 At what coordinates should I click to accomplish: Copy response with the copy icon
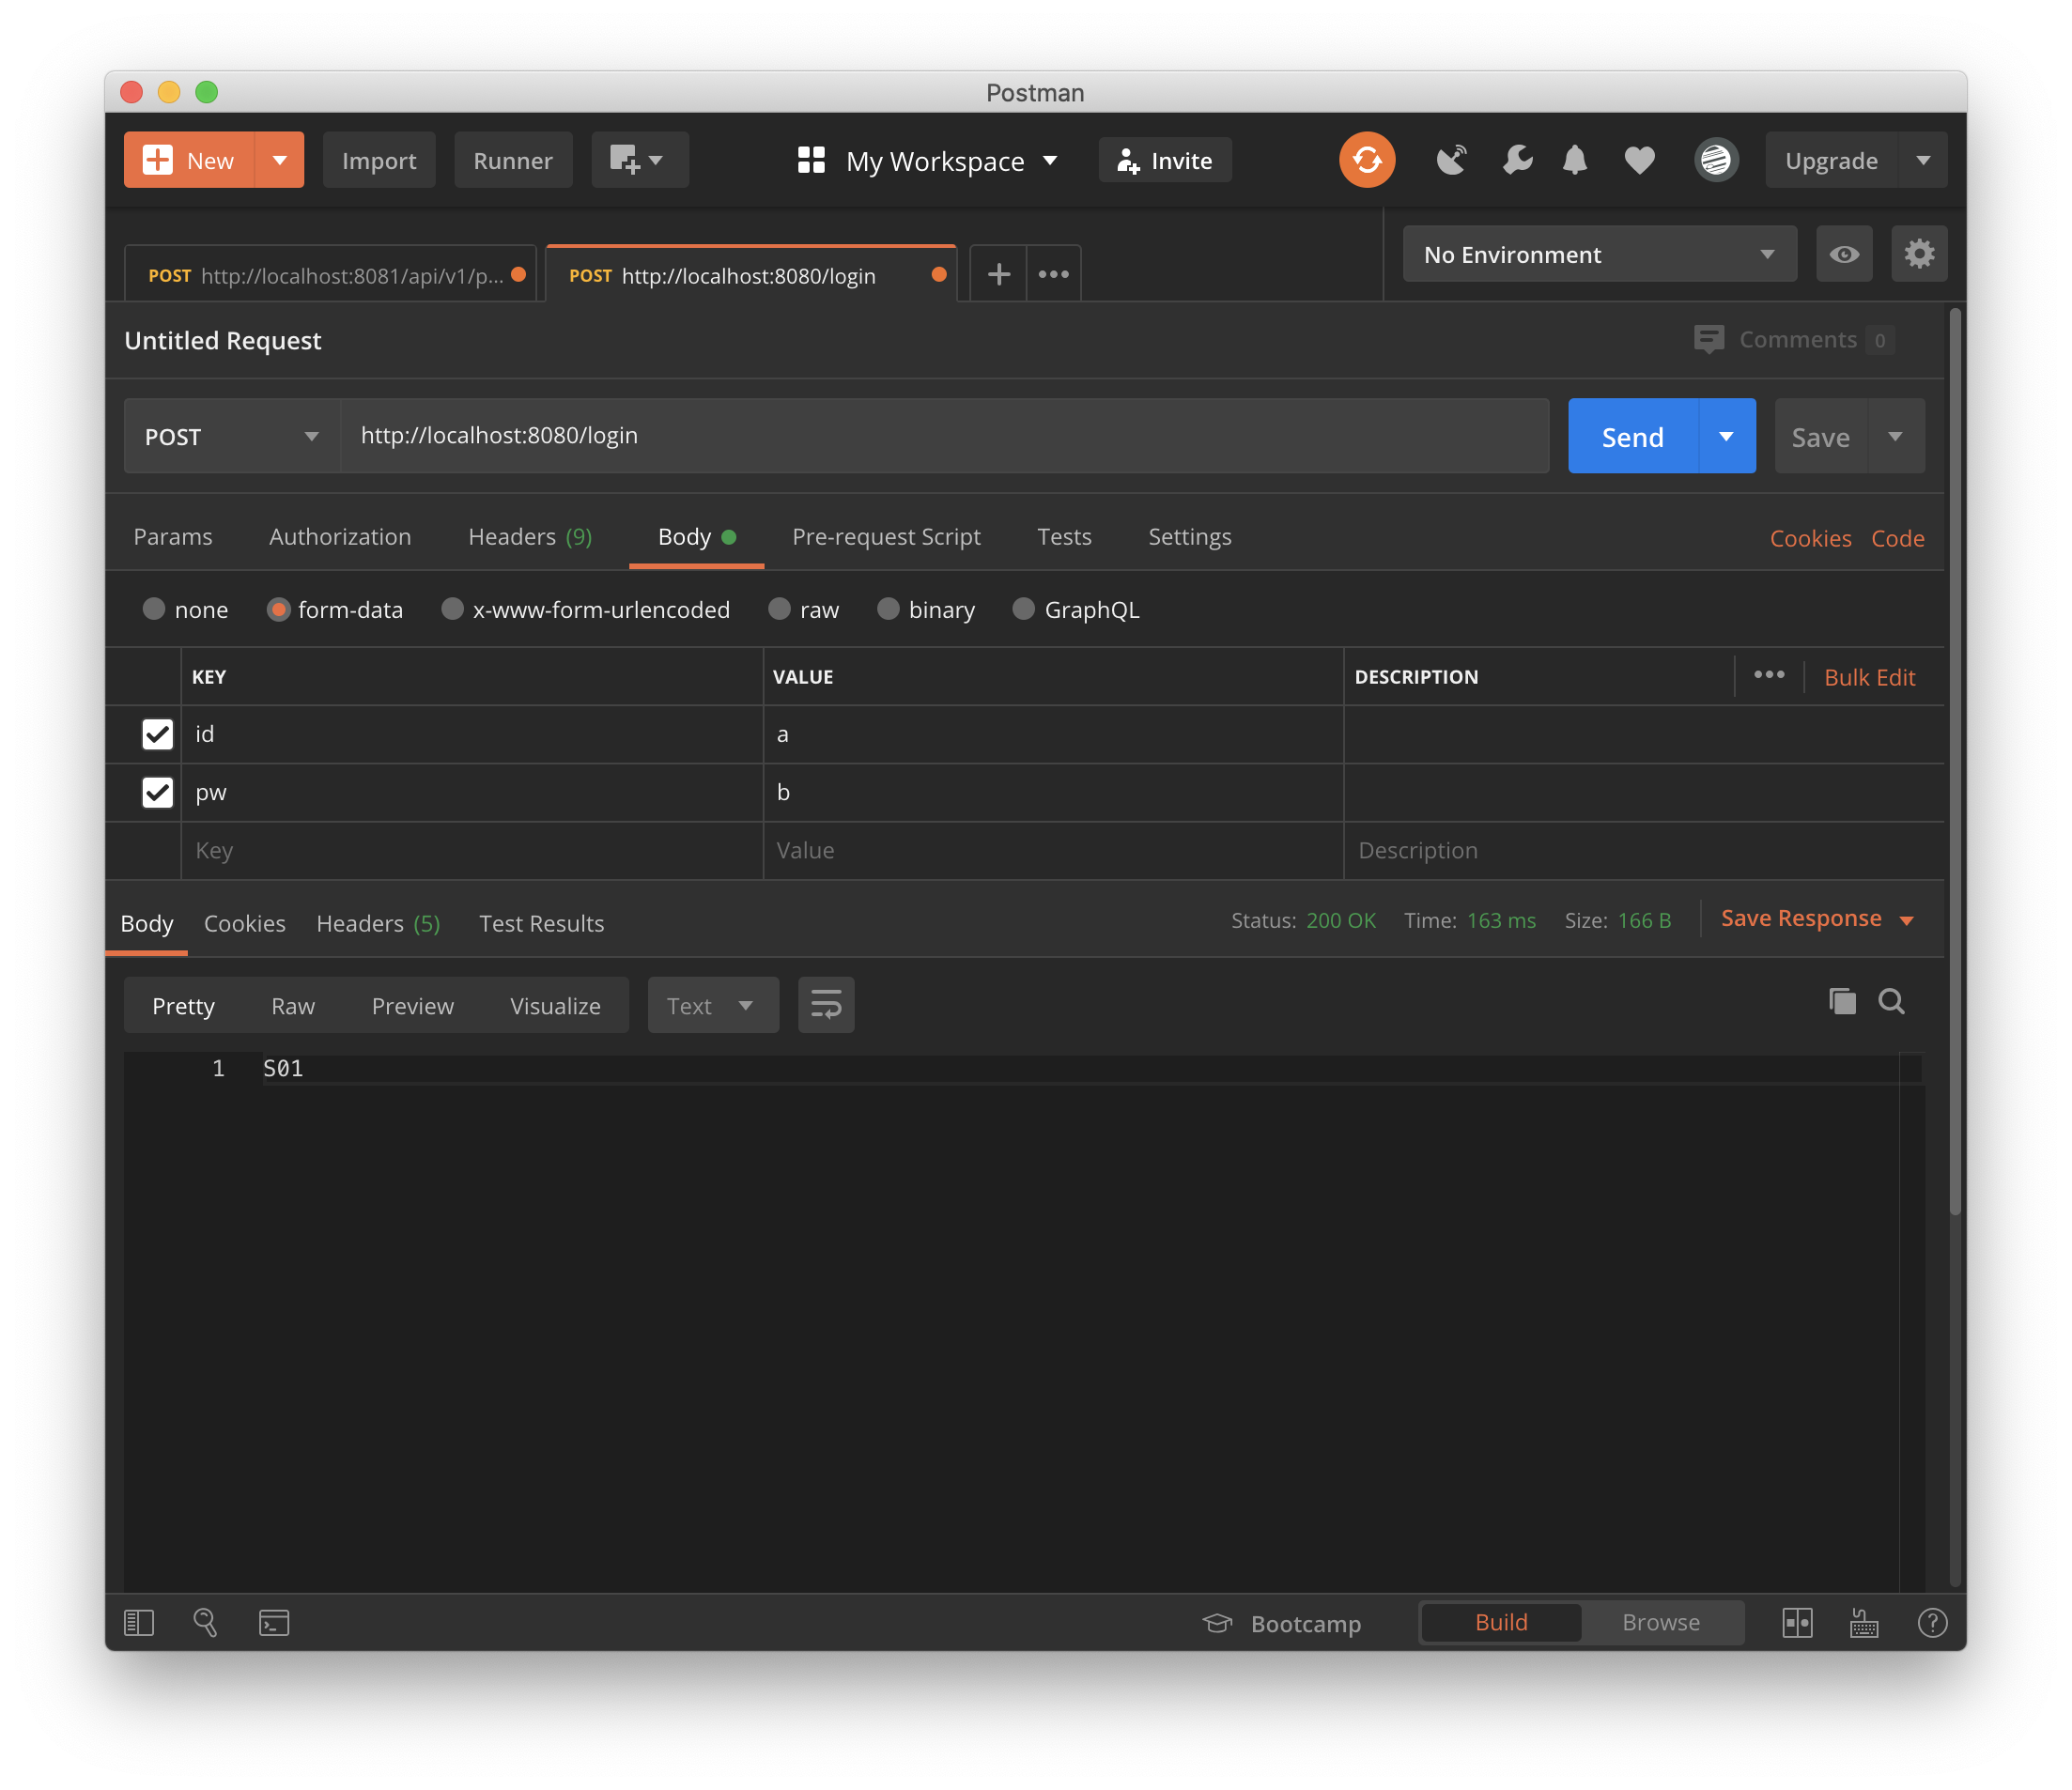1842,1001
